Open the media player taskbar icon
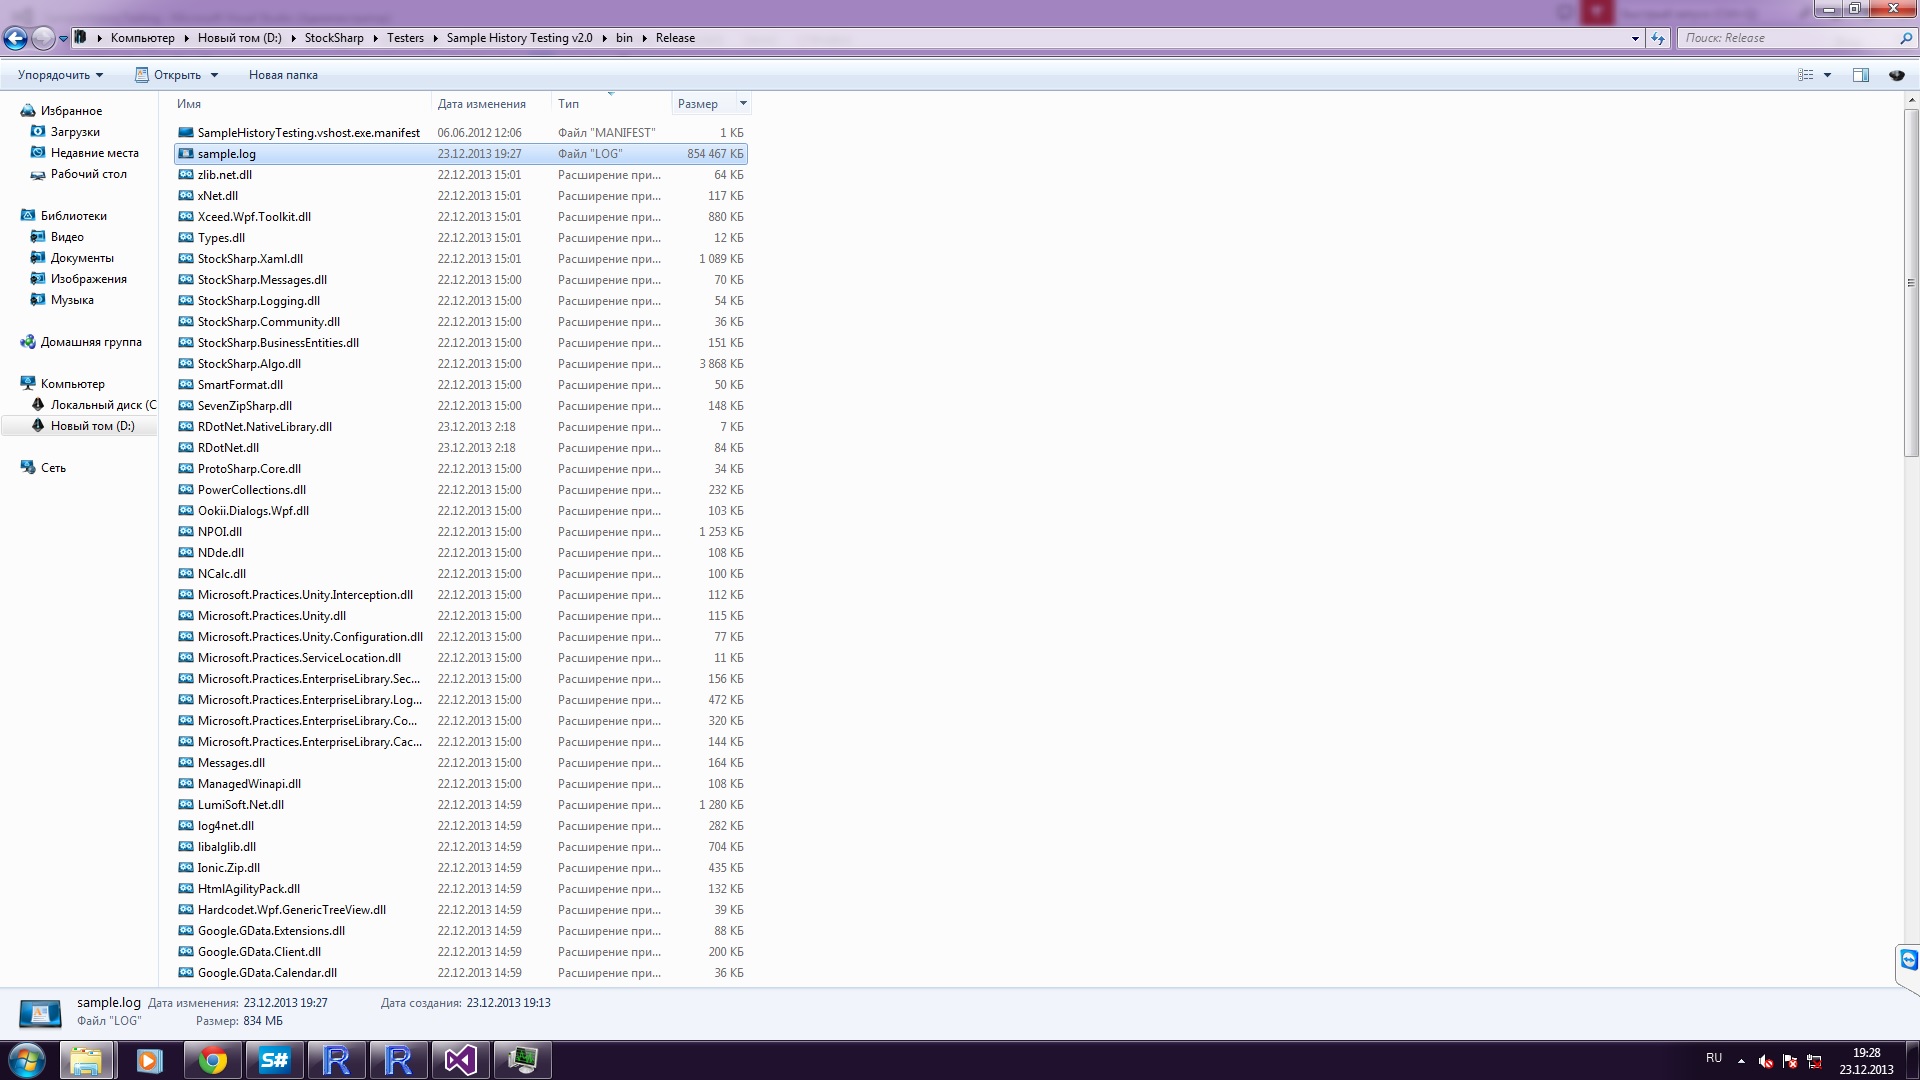 [148, 1060]
